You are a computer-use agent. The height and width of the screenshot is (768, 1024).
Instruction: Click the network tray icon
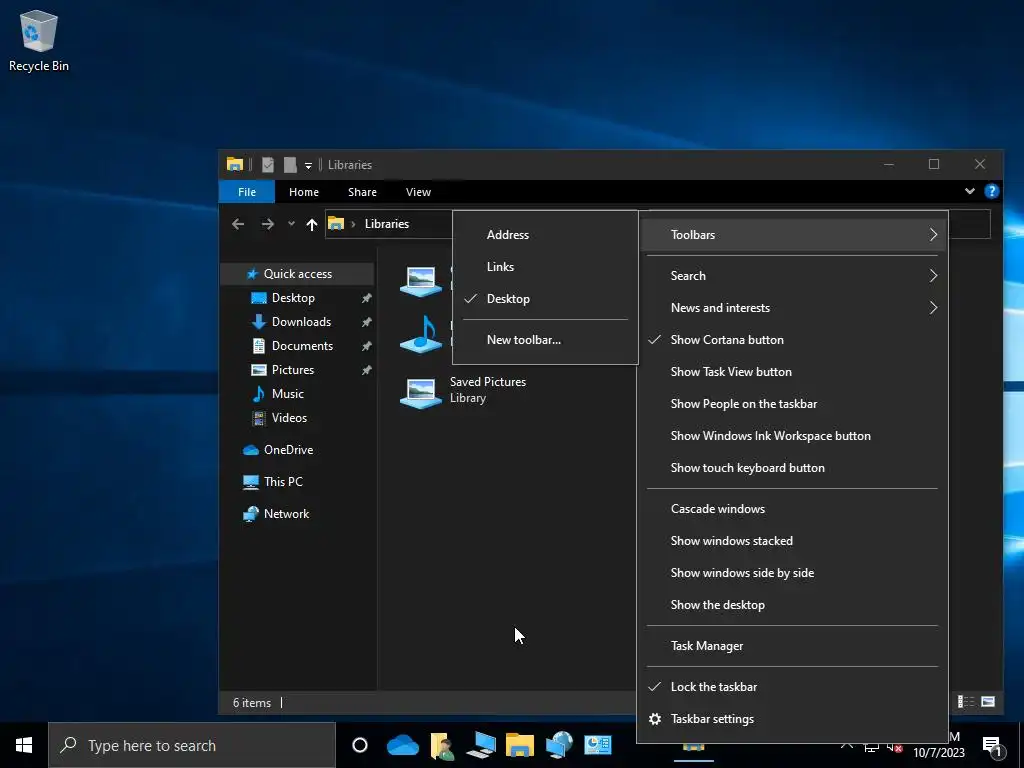(871, 747)
